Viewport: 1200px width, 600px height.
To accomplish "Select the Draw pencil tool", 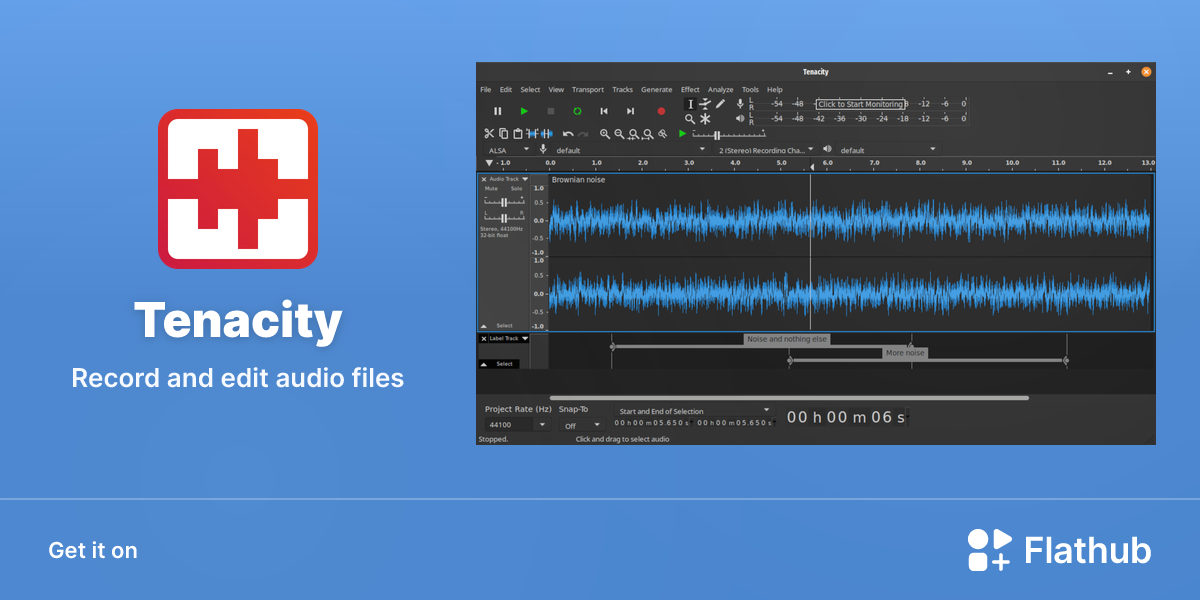I will click(x=720, y=104).
